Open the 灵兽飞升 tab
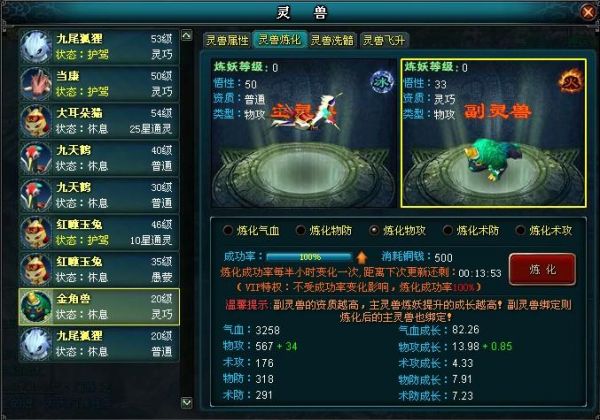Screen dimensions: 600x420 384,40
